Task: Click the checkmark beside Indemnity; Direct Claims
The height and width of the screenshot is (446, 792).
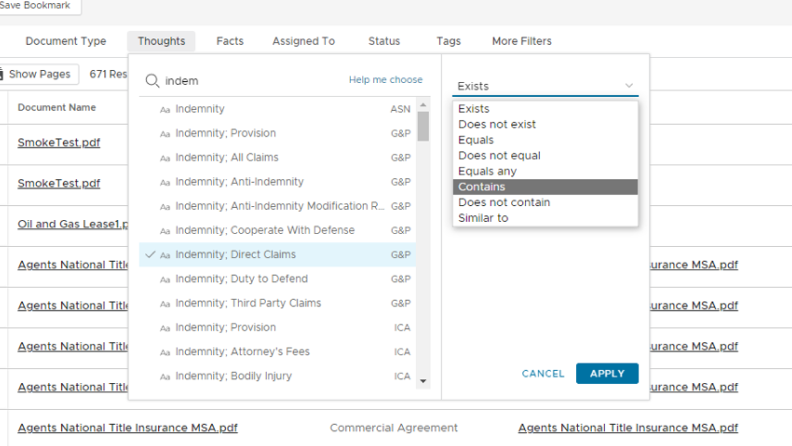Action: (x=150, y=255)
